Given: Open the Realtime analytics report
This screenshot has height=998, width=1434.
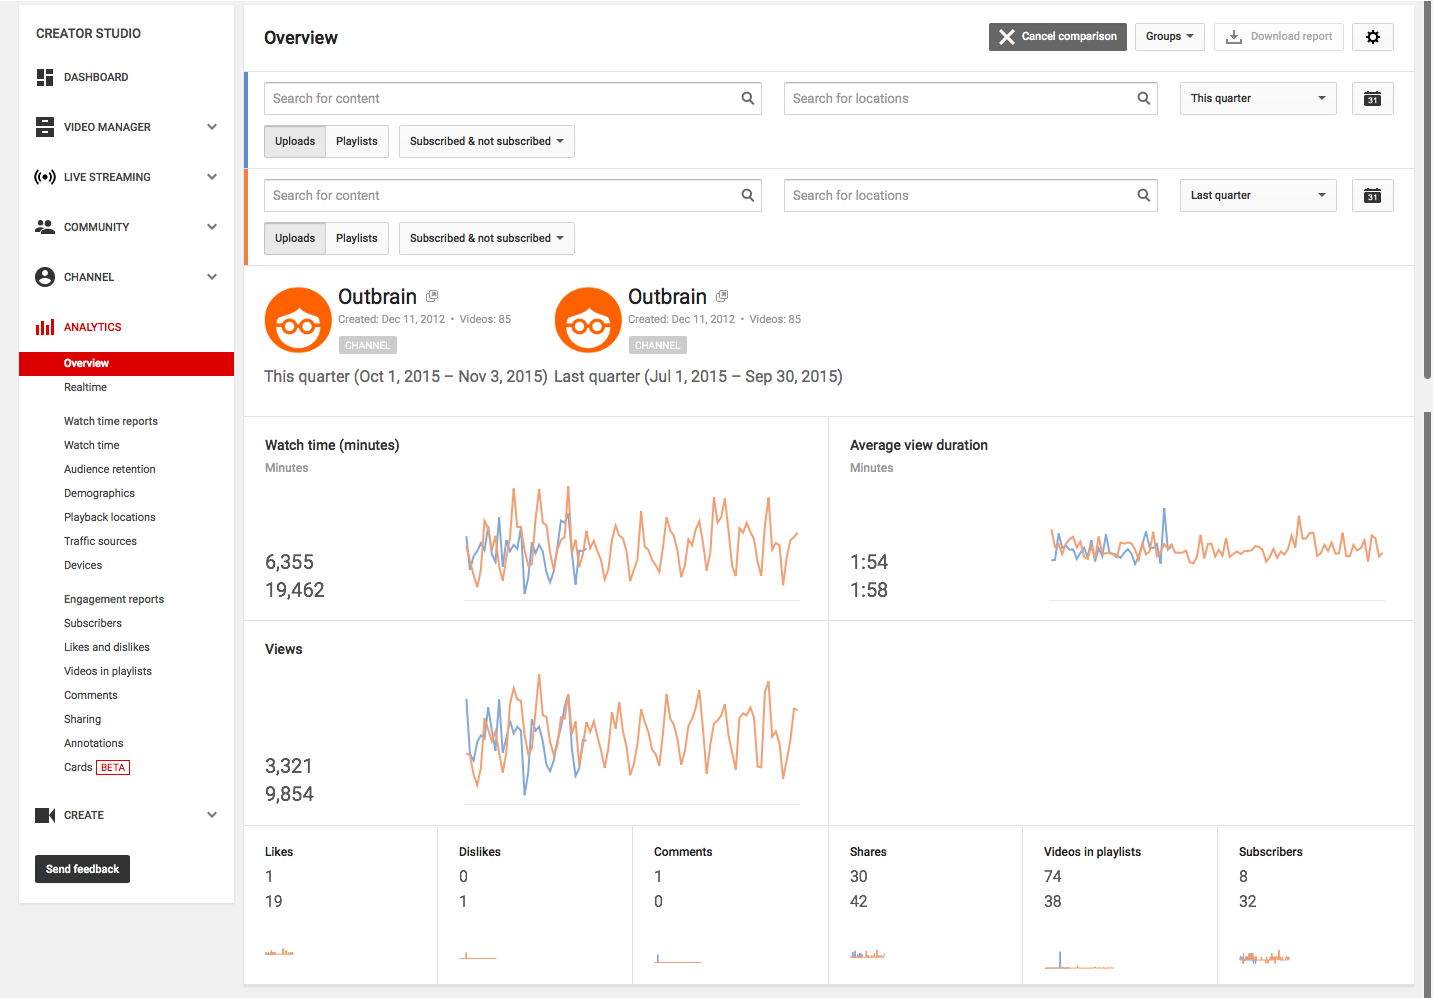Looking at the screenshot, I should (x=85, y=387).
